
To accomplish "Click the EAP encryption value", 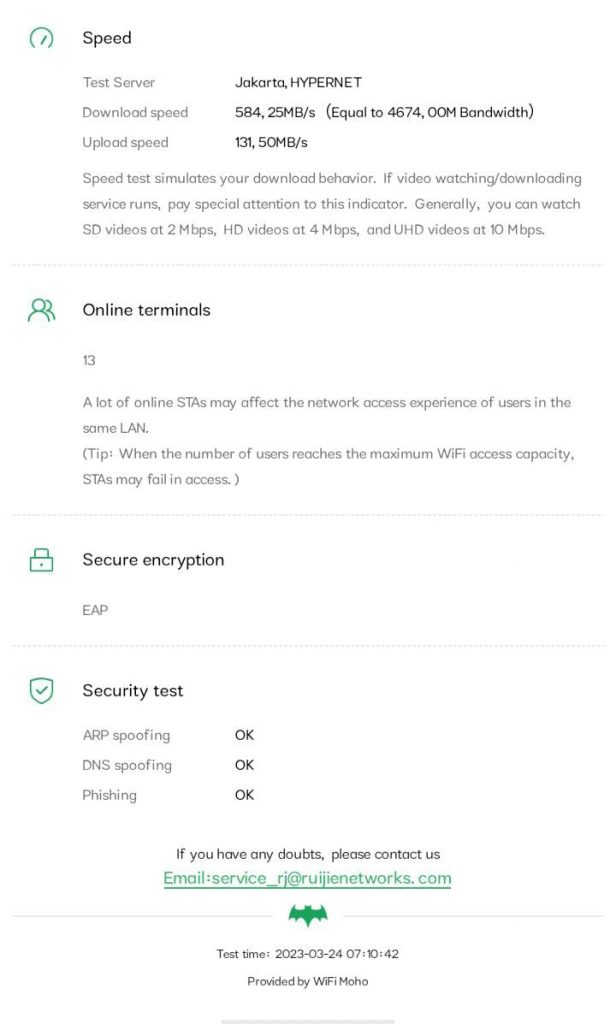I will tap(95, 610).
